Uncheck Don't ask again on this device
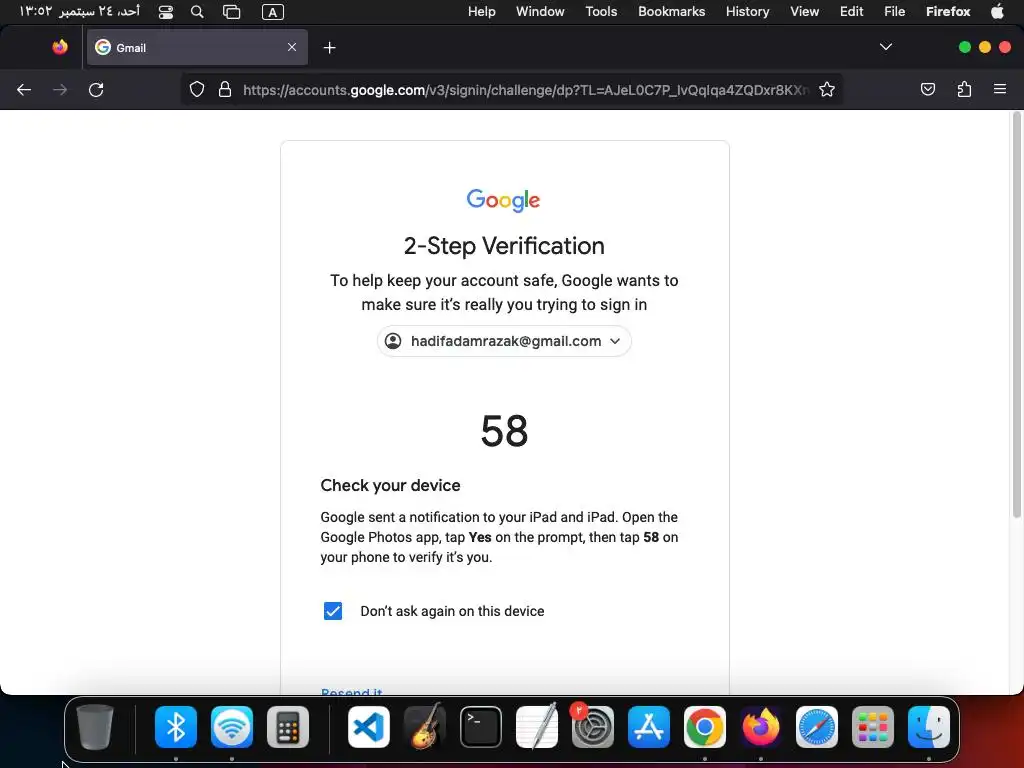 coord(333,611)
